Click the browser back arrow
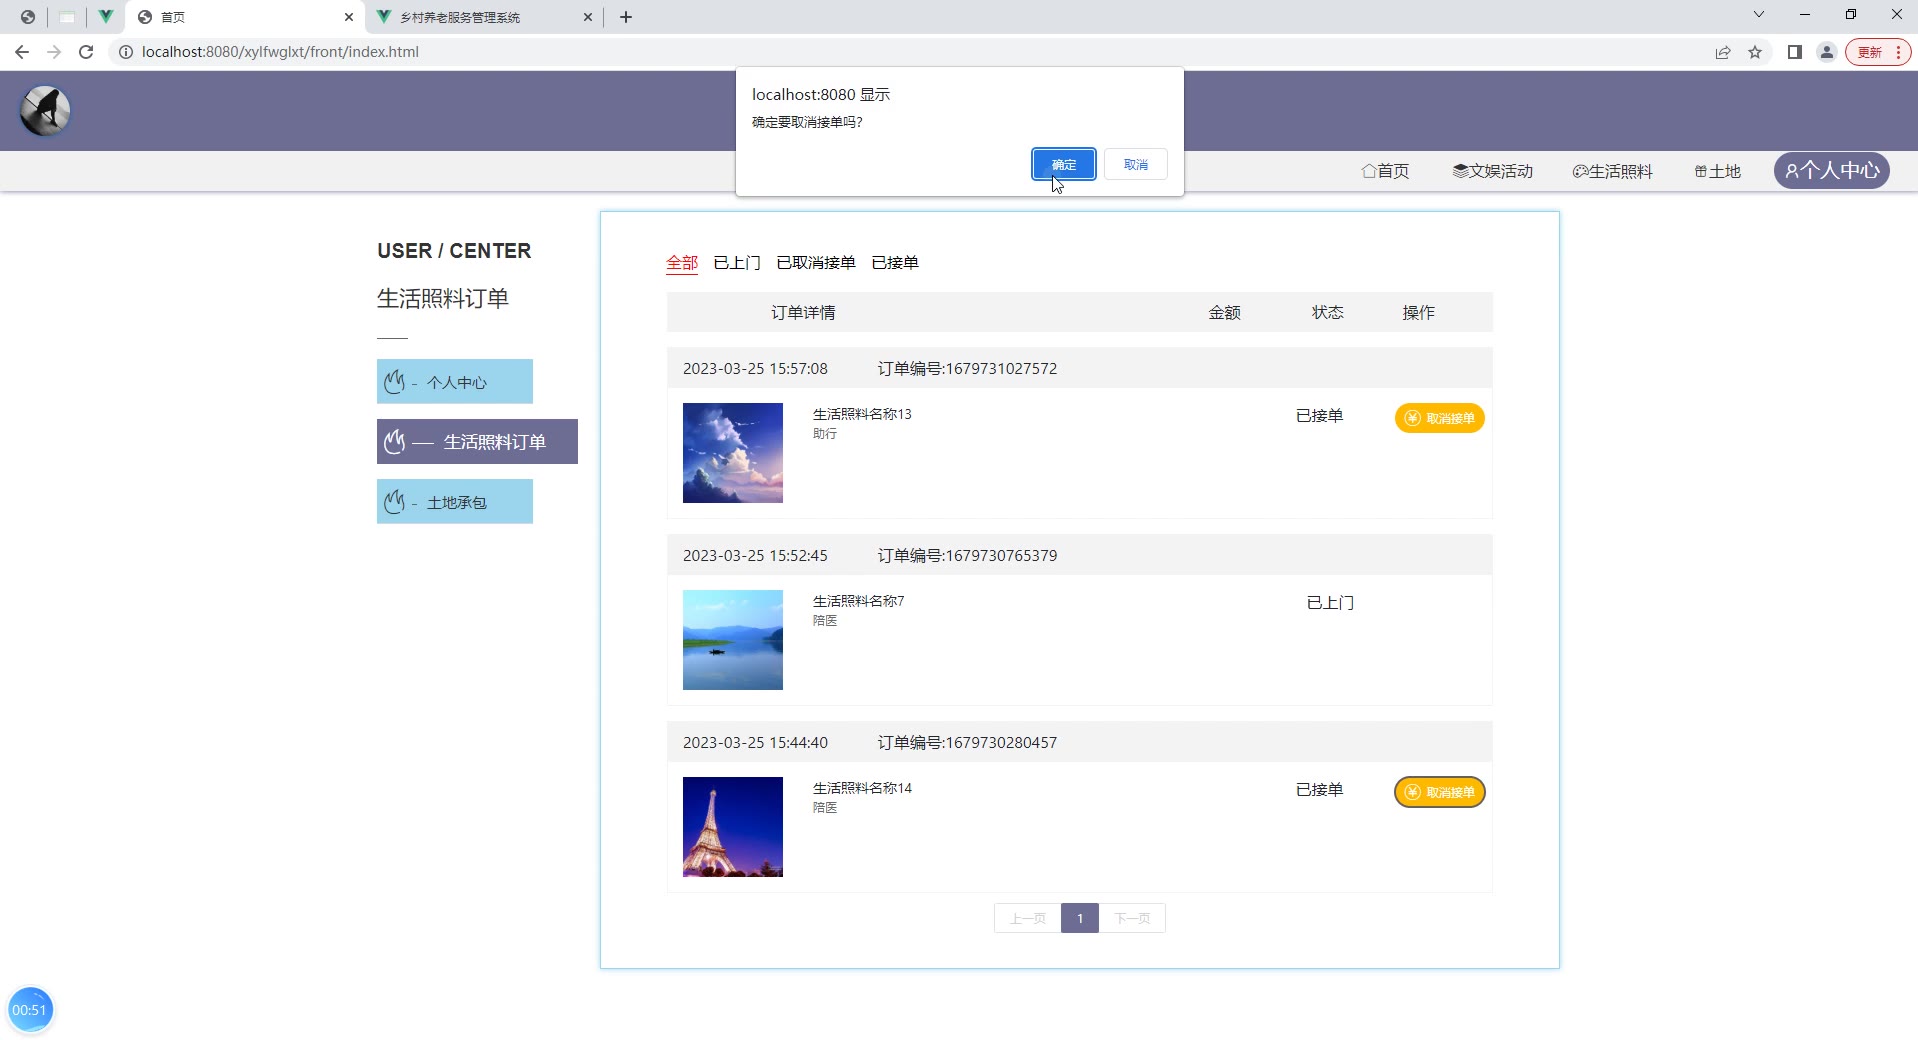 [x=22, y=52]
